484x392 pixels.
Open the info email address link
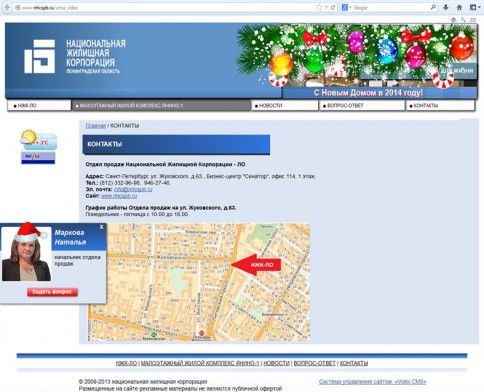point(133,189)
